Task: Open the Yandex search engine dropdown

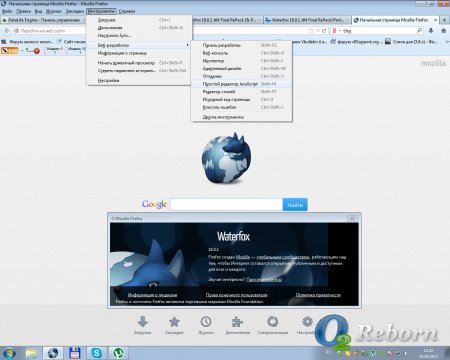Action: pyautogui.click(x=336, y=31)
